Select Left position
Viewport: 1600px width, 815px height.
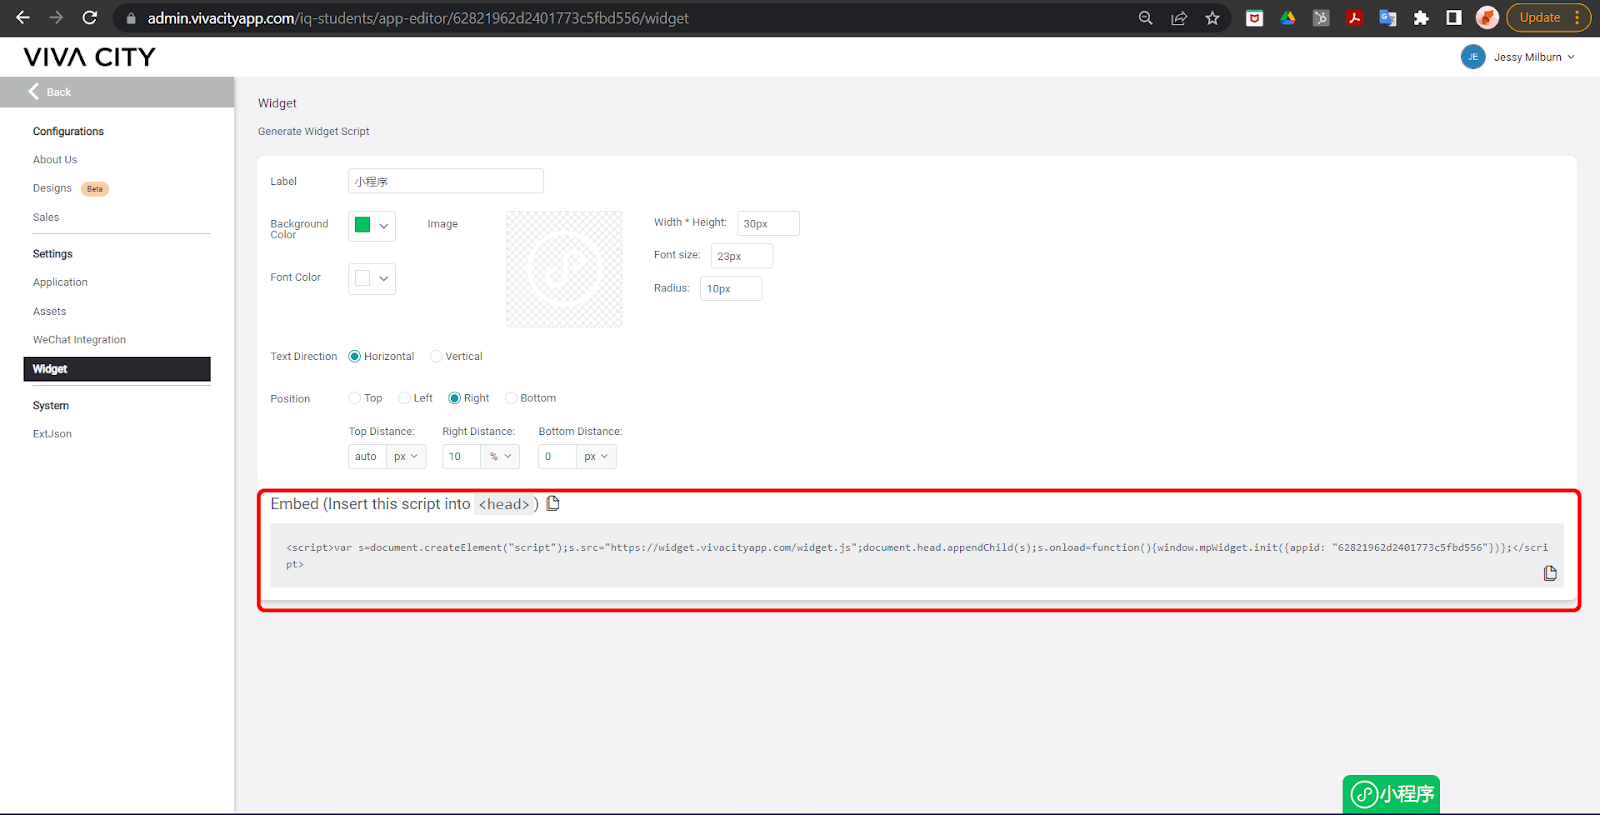tap(405, 398)
